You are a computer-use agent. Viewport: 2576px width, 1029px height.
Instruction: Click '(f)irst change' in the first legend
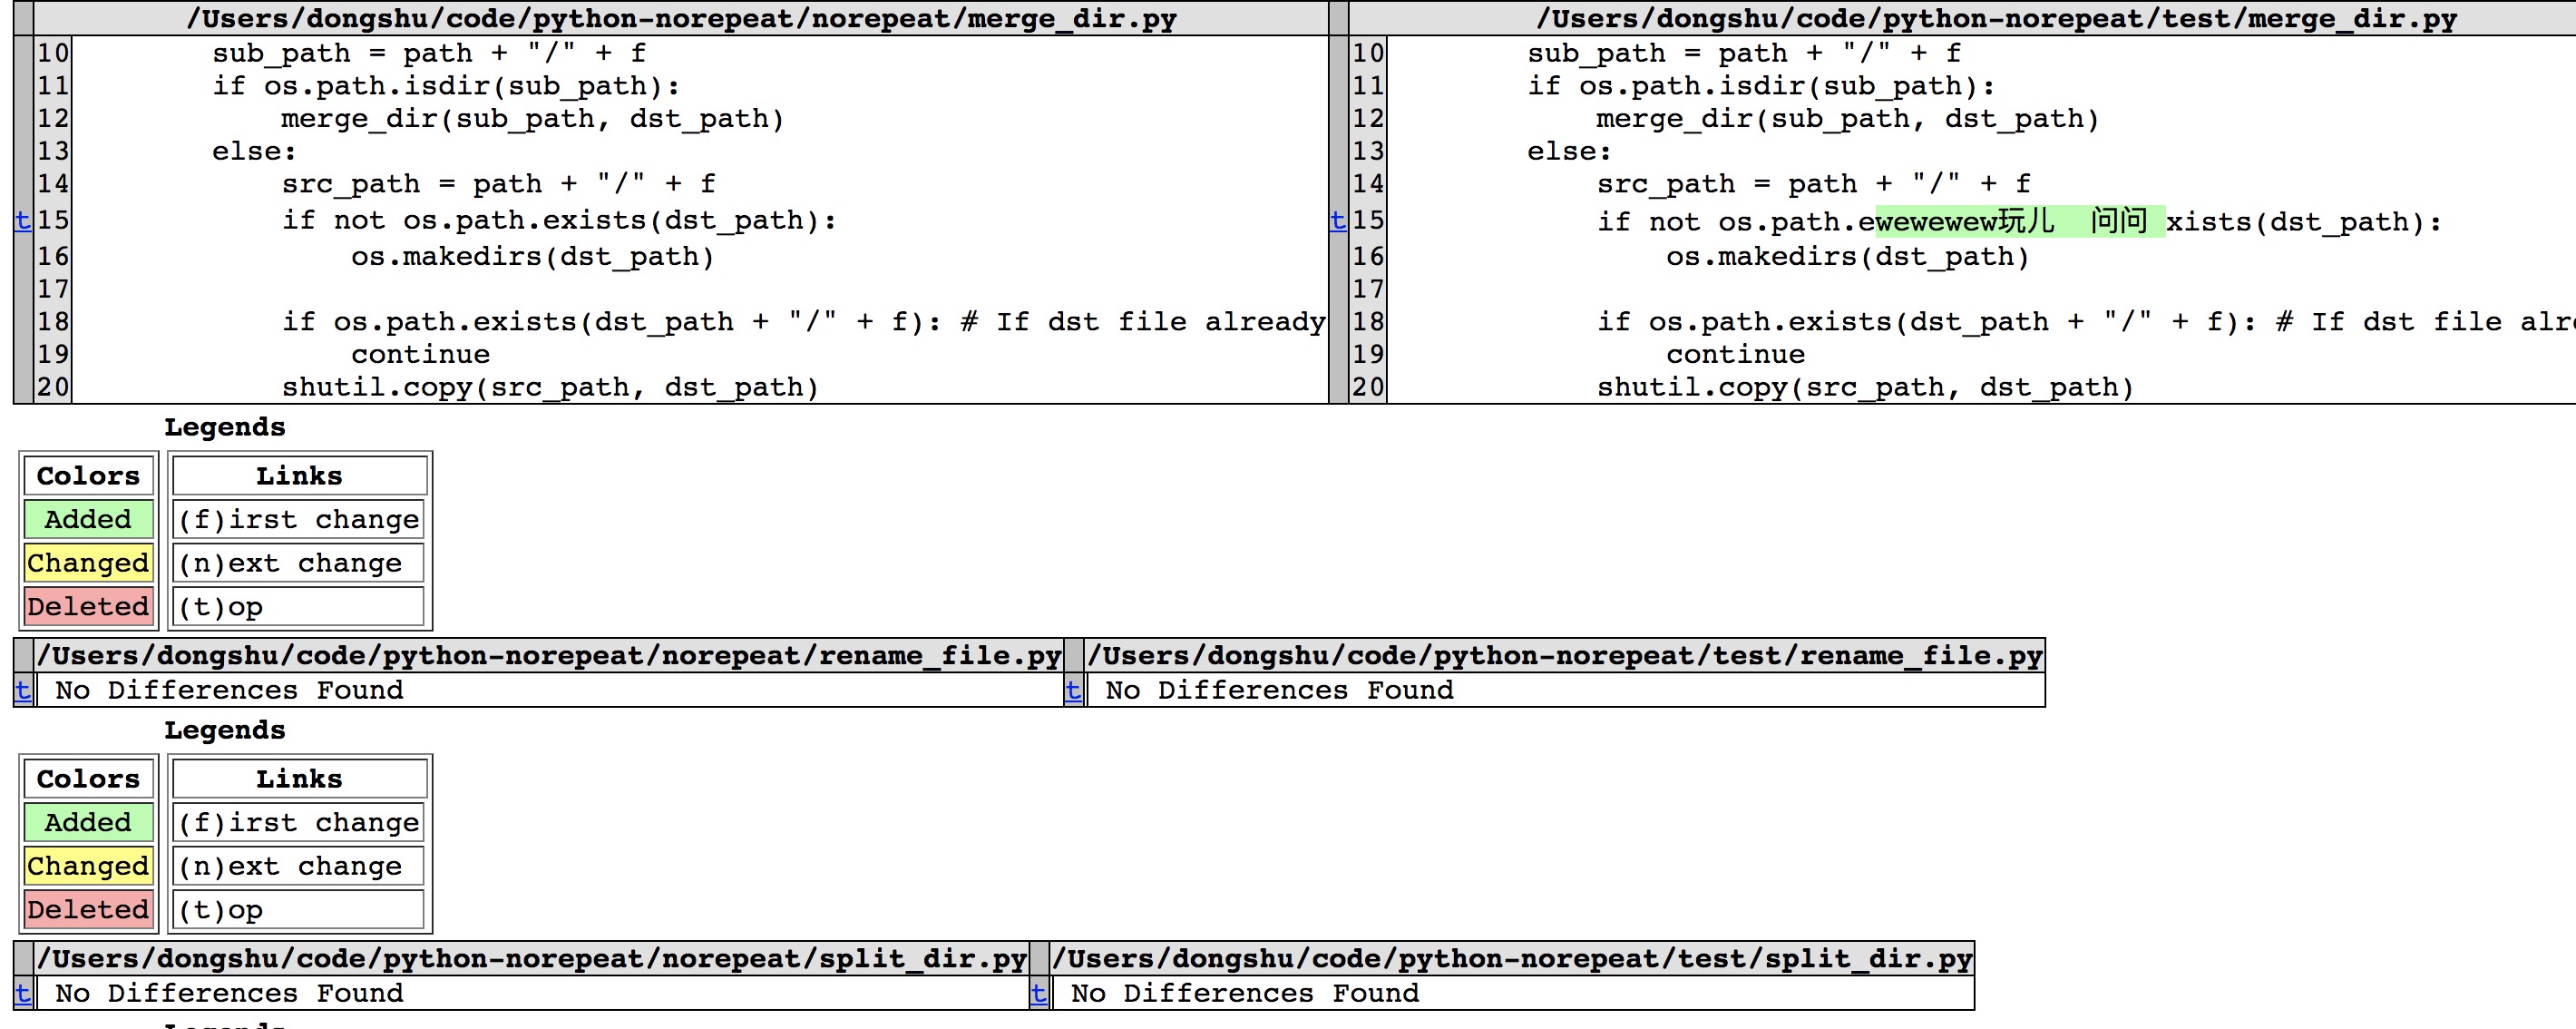pos(298,519)
